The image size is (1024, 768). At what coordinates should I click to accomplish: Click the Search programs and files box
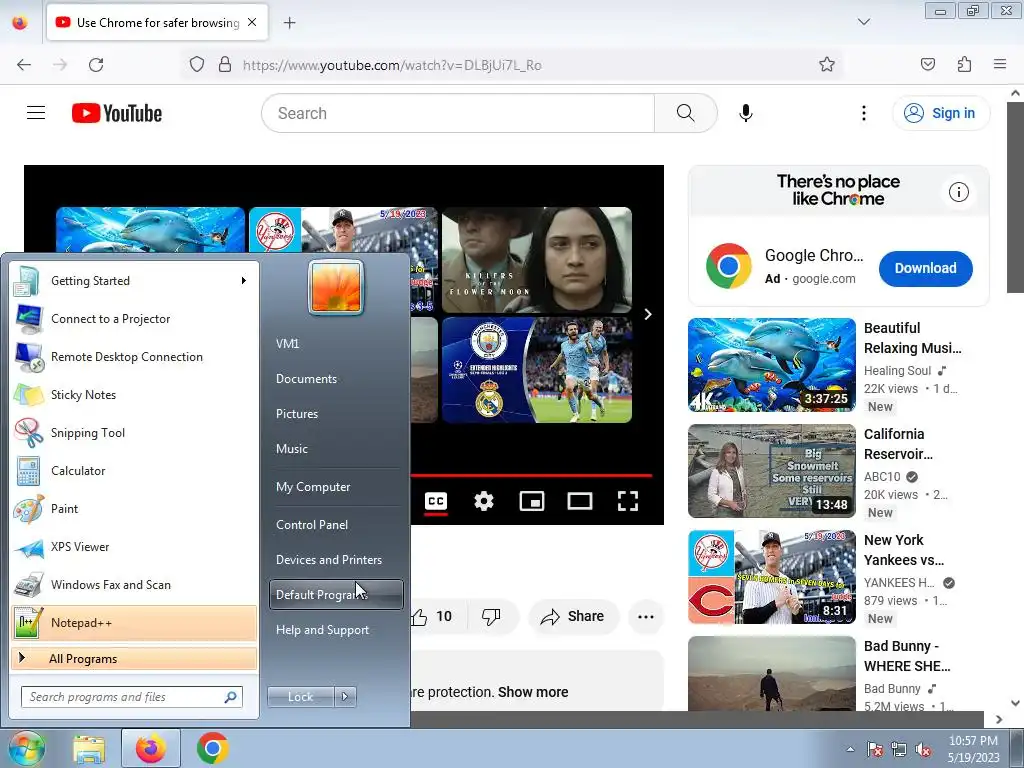click(x=131, y=697)
